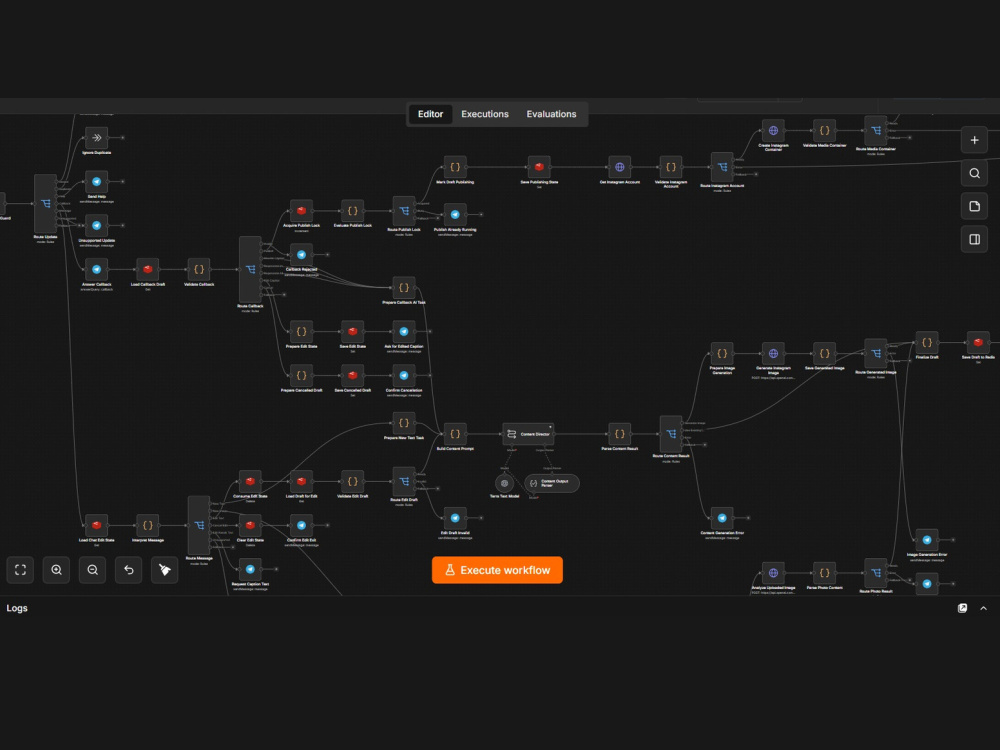The image size is (1000, 750).
Task: Select the Generate Instagram Image HTTP node
Action: pos(773,353)
